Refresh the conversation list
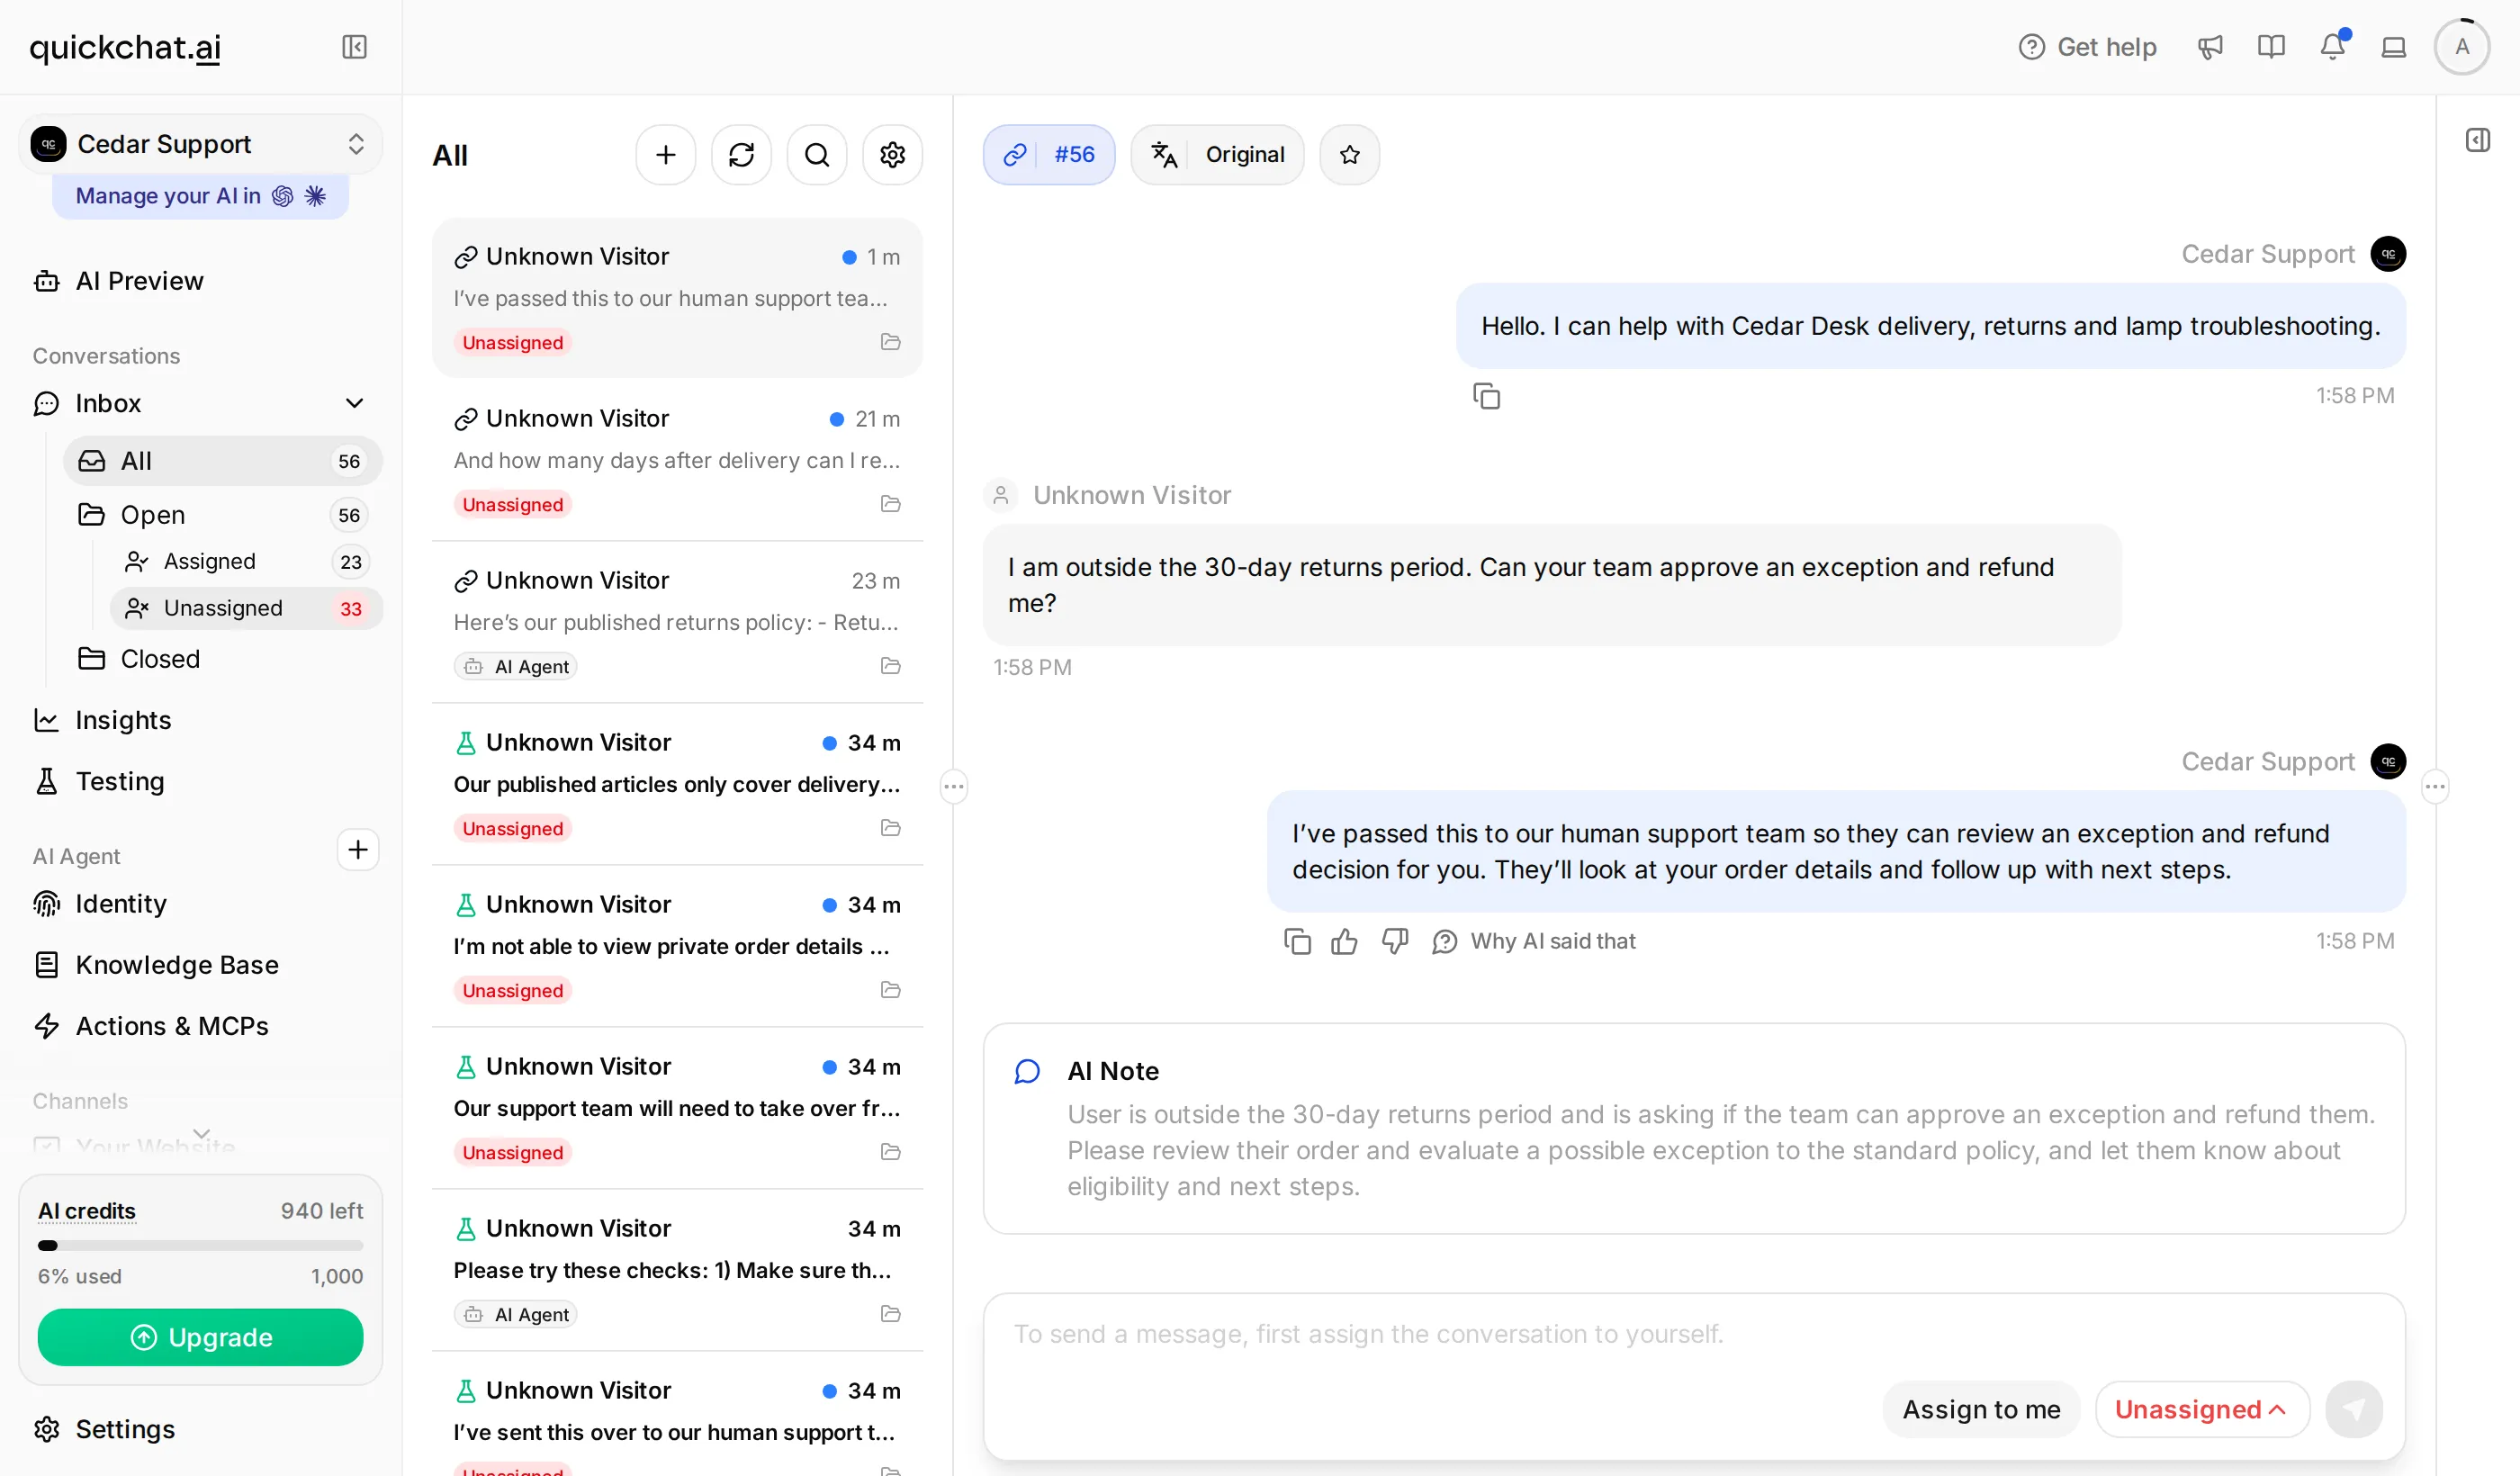This screenshot has height=1476, width=2520. pos(741,155)
